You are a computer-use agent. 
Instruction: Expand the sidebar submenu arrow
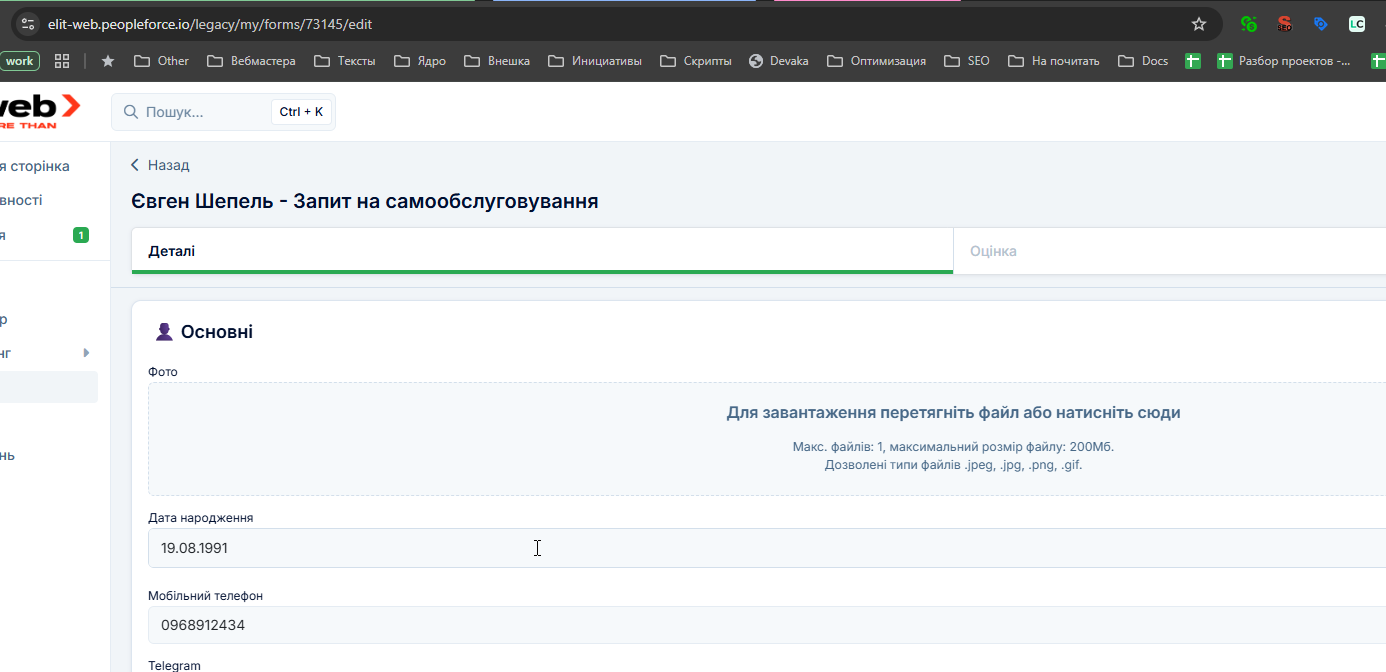tap(86, 353)
